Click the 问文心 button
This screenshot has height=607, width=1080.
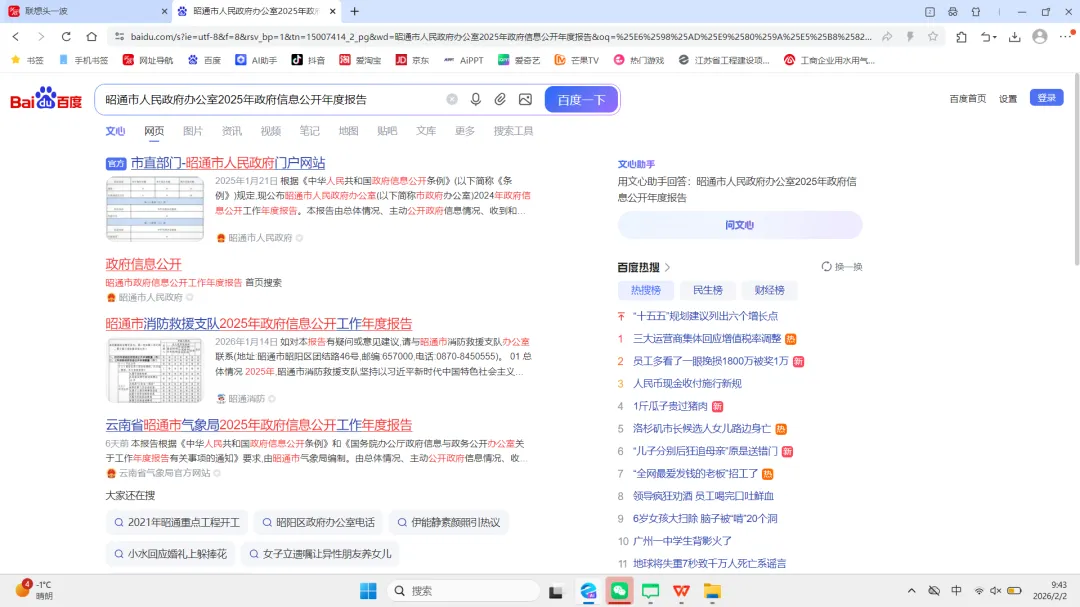[740, 225]
